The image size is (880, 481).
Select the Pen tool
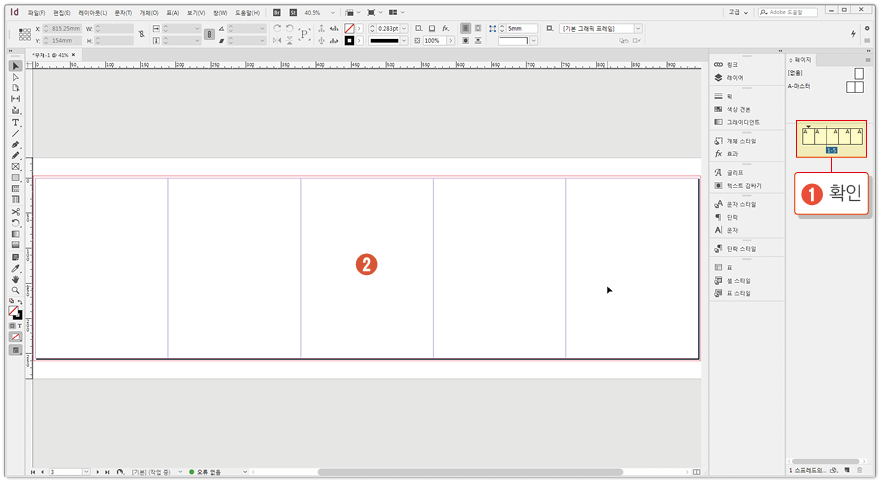point(16,145)
